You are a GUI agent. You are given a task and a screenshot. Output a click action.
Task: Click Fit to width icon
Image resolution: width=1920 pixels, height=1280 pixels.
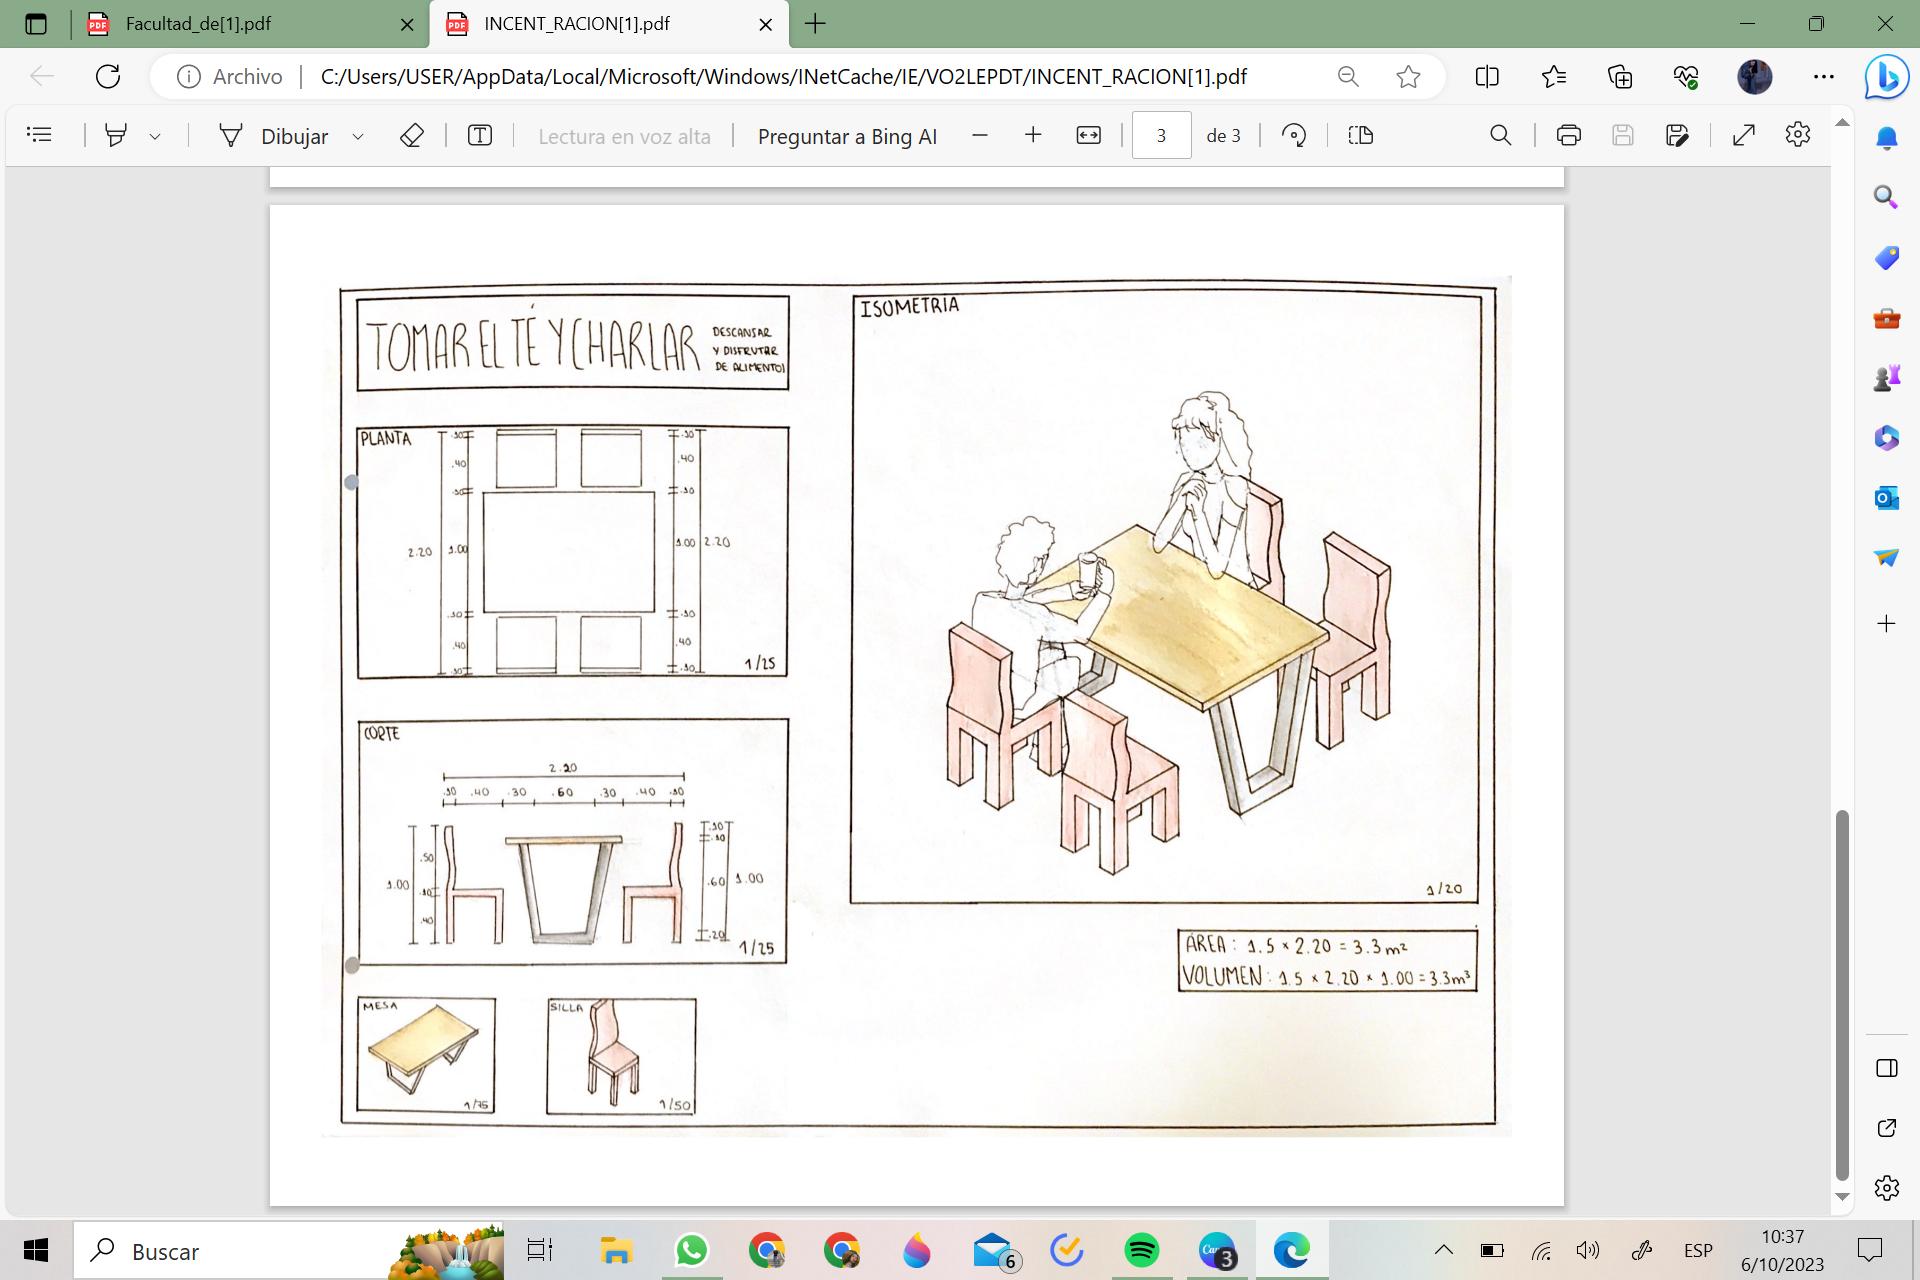1088,135
